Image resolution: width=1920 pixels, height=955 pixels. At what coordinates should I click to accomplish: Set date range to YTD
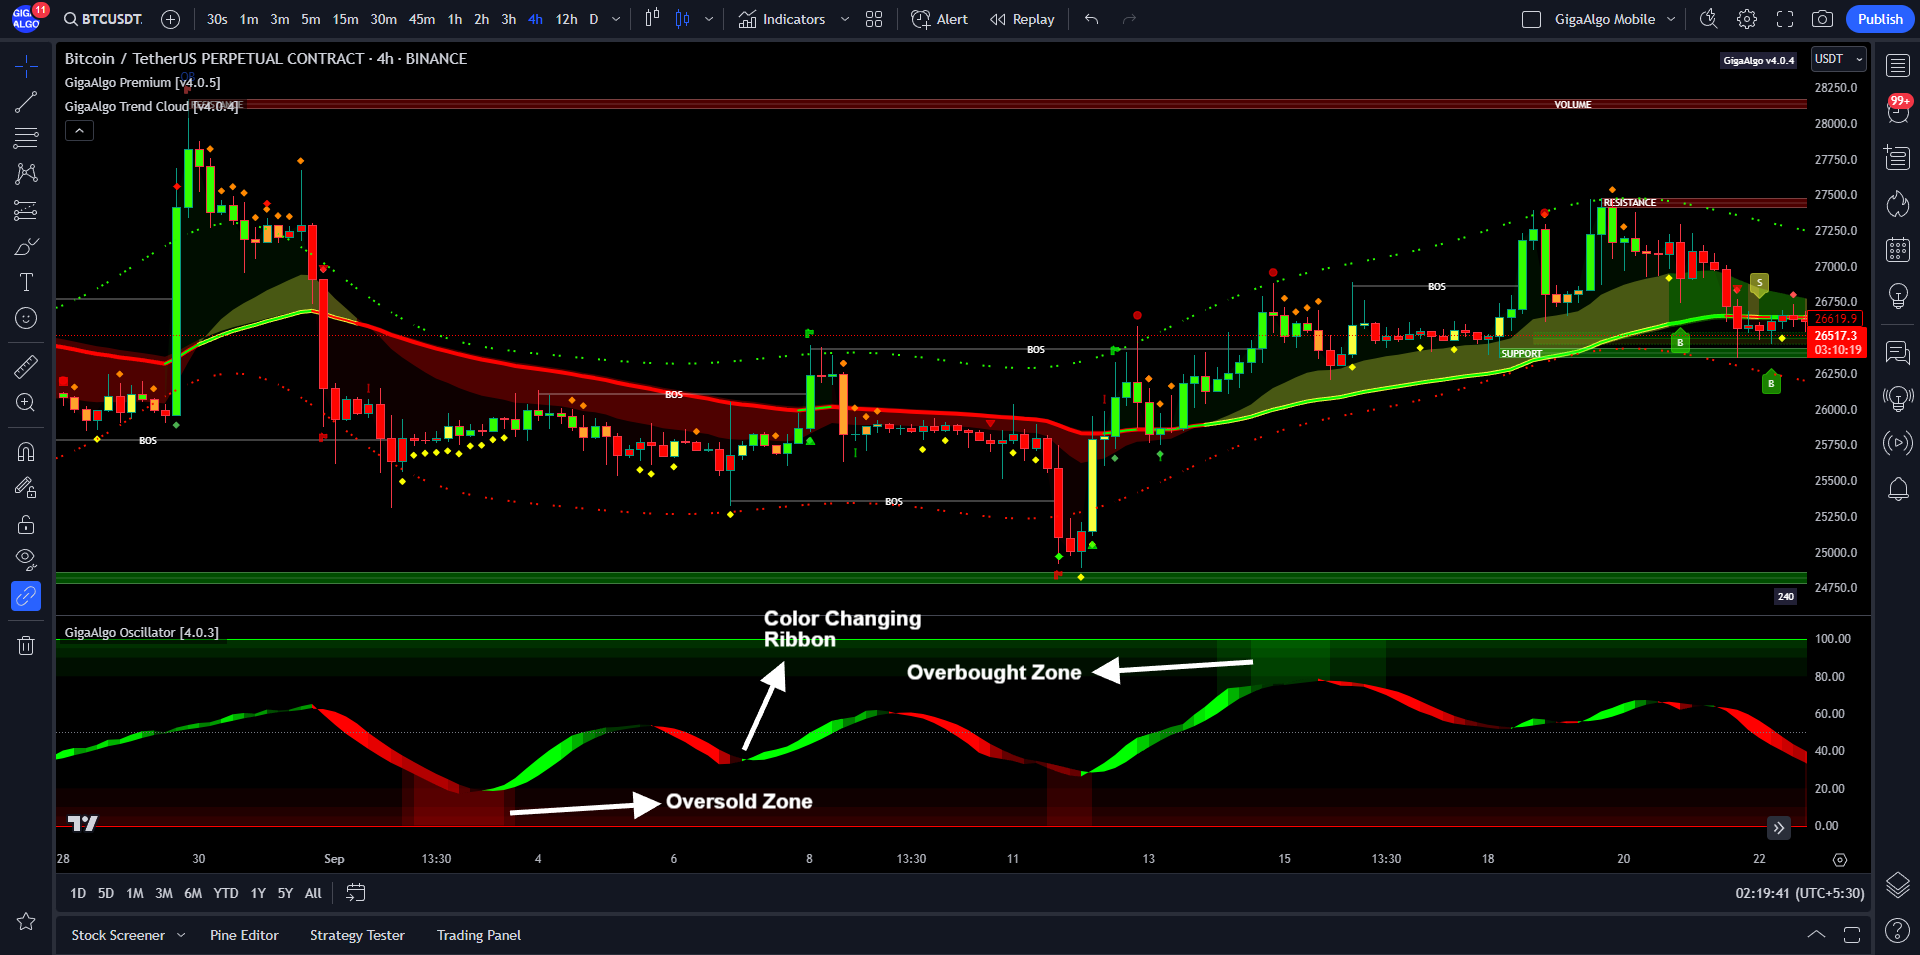pyautogui.click(x=226, y=893)
